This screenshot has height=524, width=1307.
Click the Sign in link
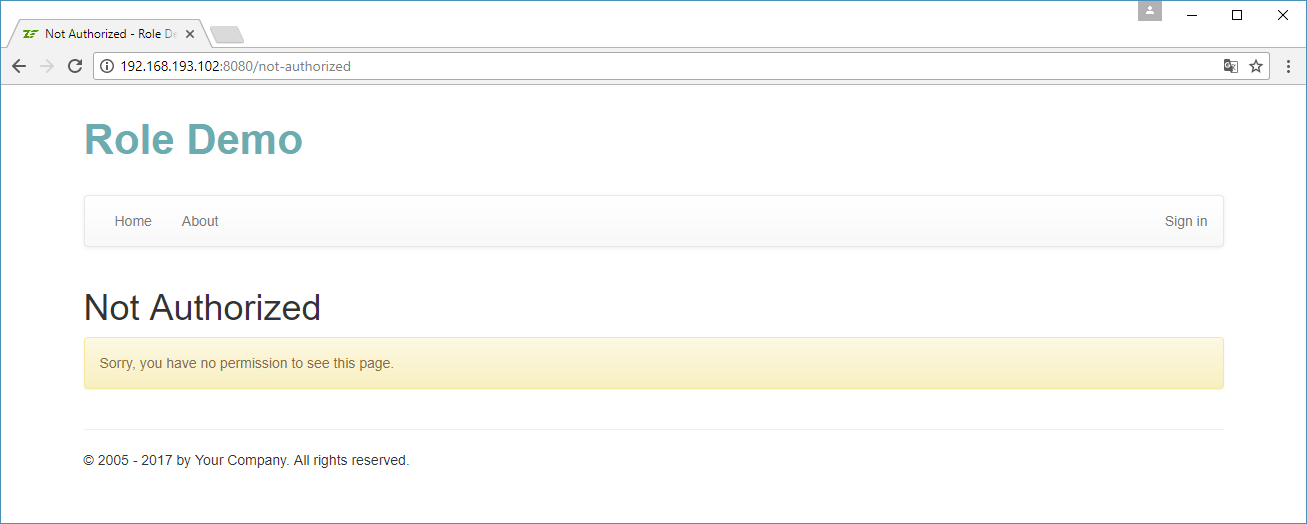pyautogui.click(x=1185, y=221)
